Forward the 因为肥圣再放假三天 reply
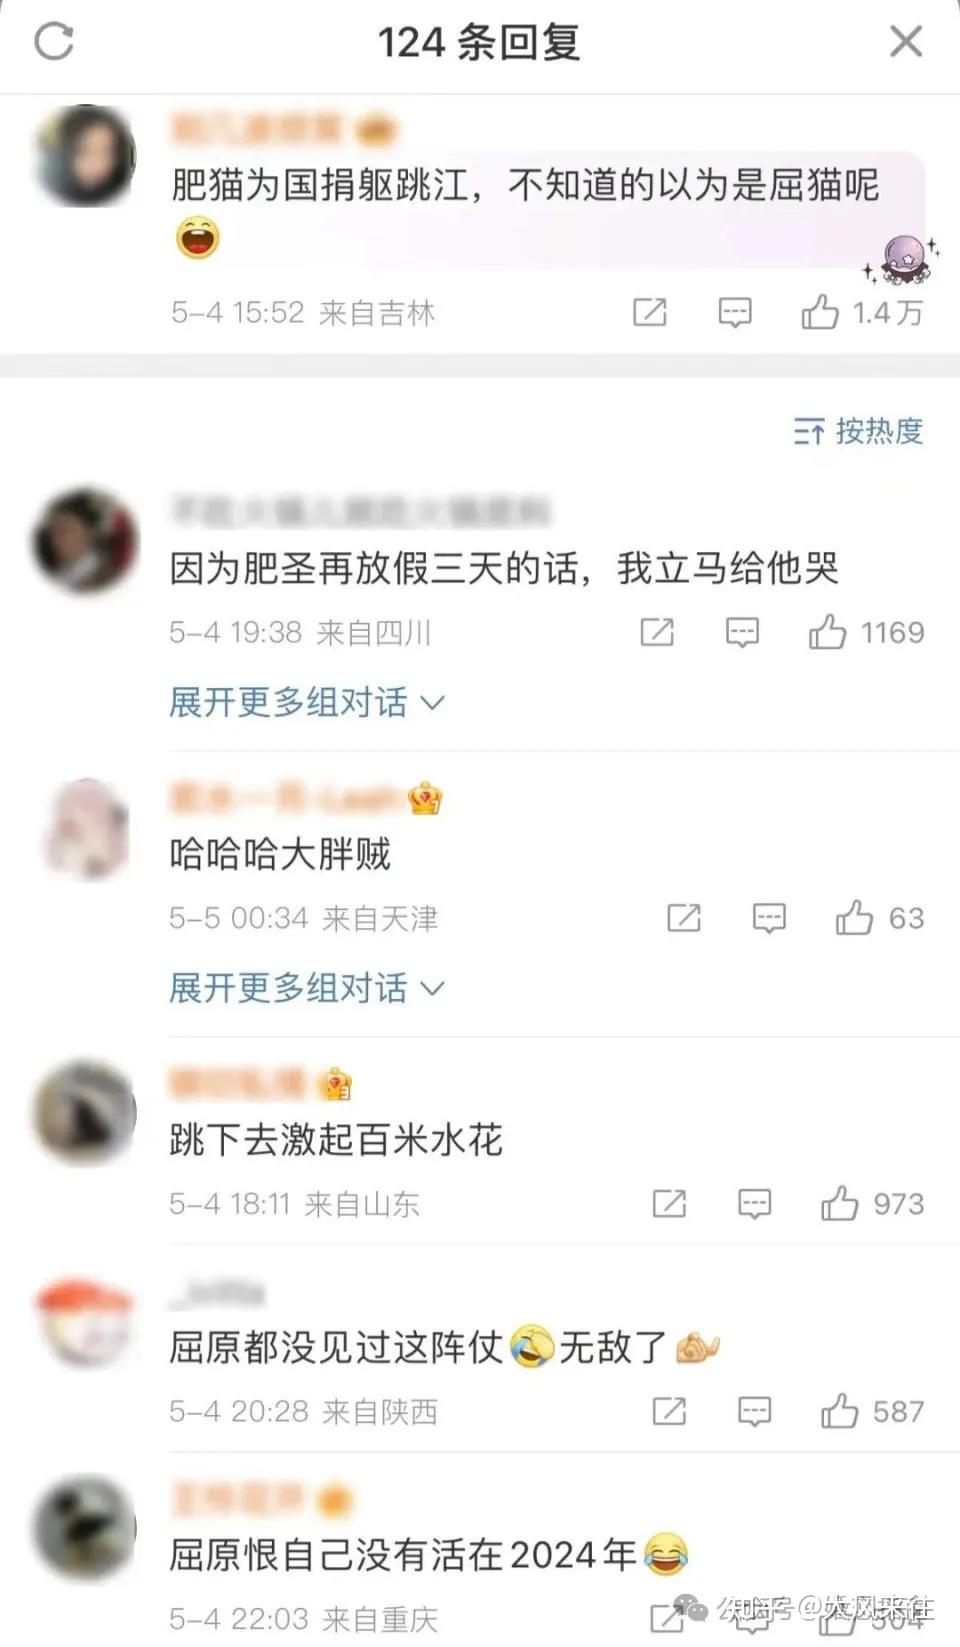This screenshot has width=960, height=1647. (x=657, y=632)
